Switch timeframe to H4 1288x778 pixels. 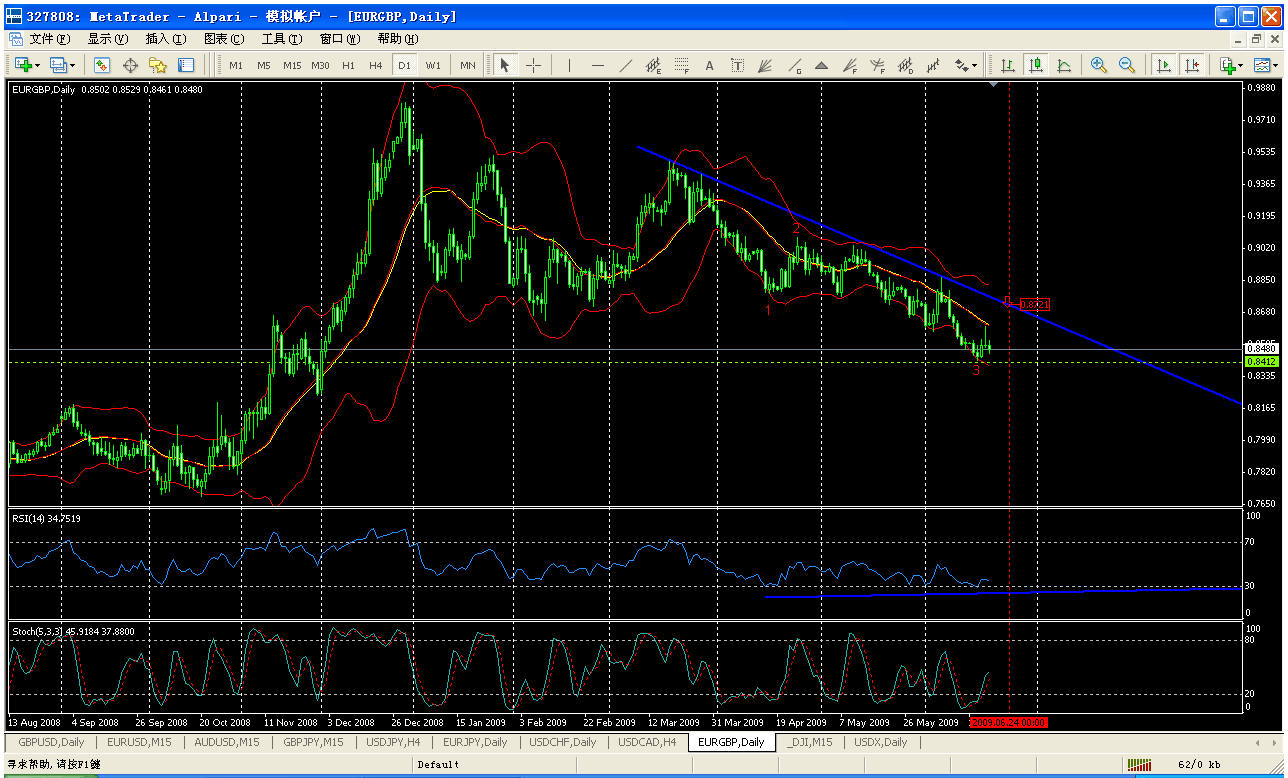pos(375,65)
